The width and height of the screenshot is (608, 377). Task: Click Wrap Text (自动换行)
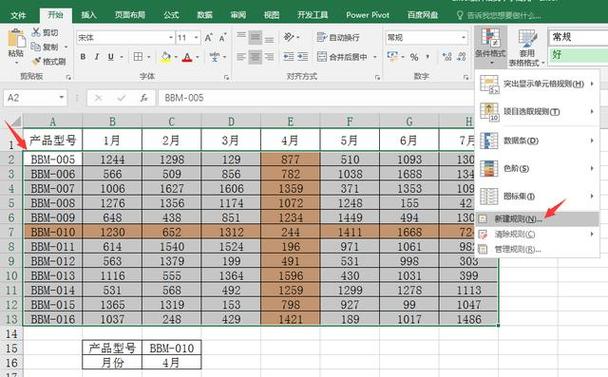tap(338, 37)
